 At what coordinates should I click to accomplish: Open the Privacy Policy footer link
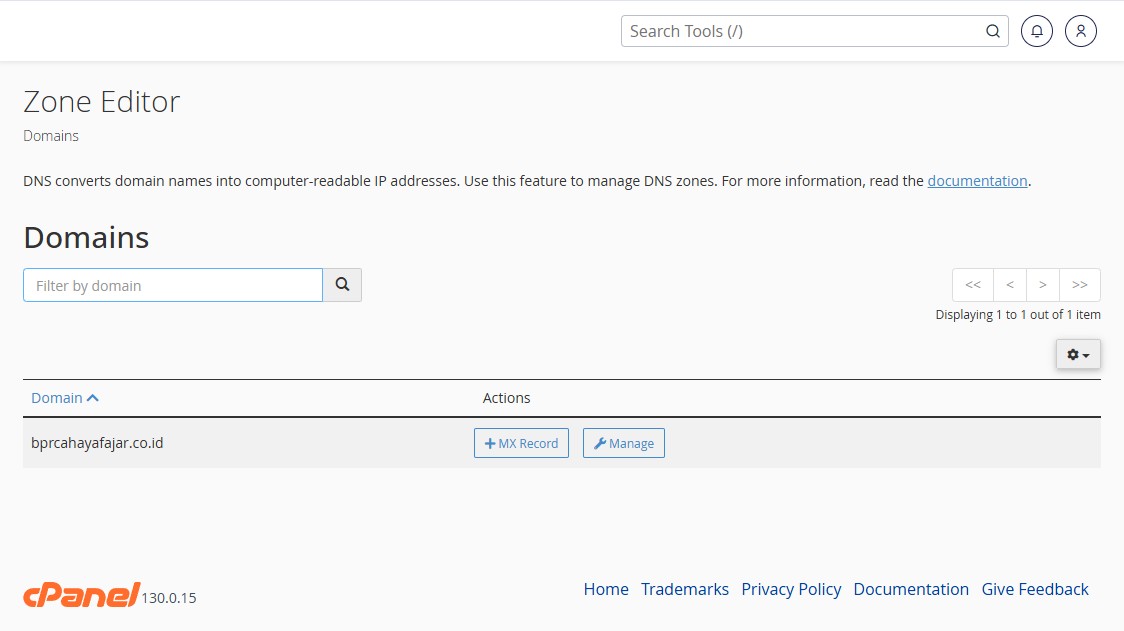[791, 589]
